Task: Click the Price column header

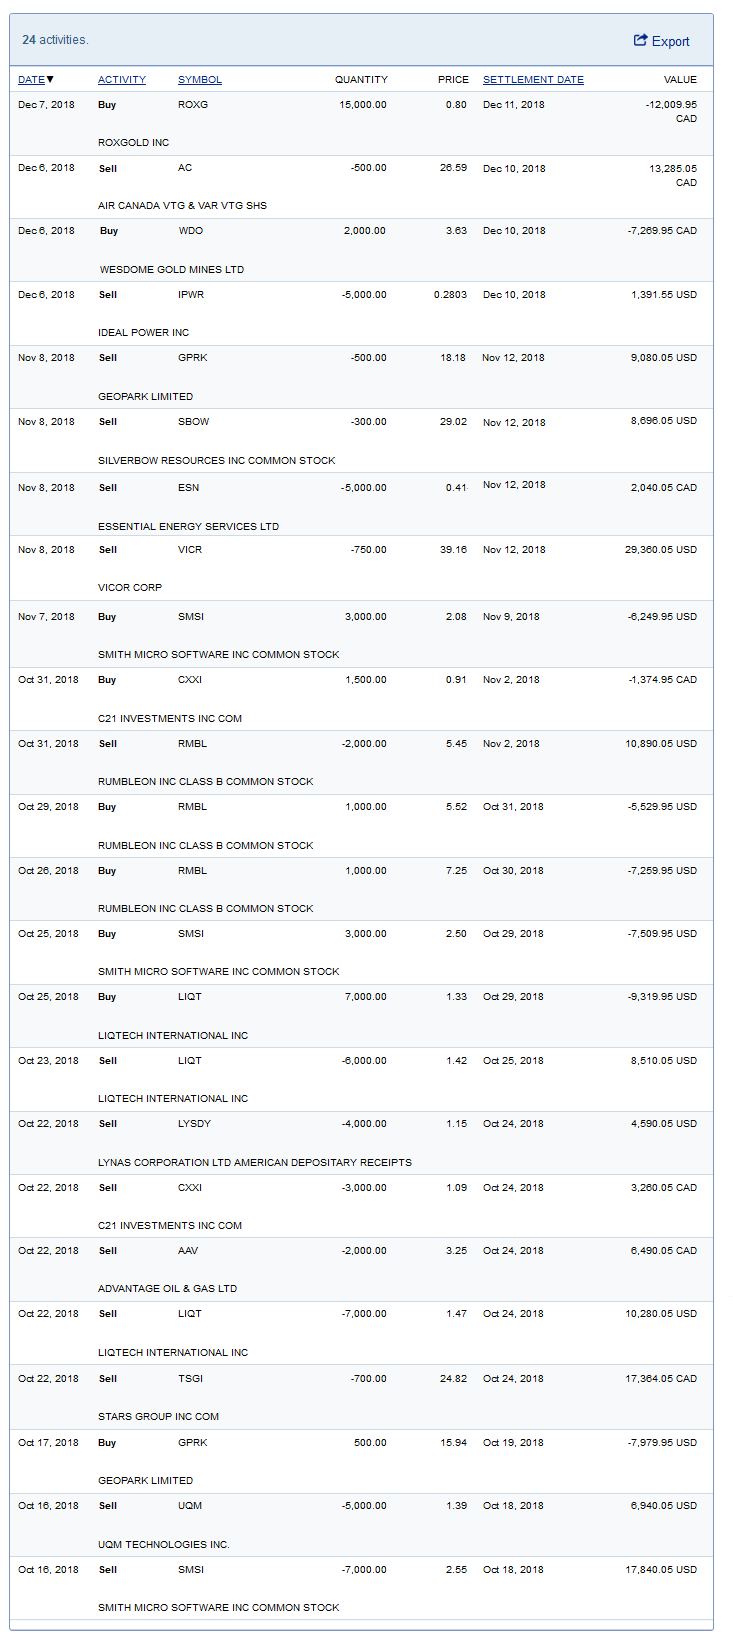Action: point(453,80)
